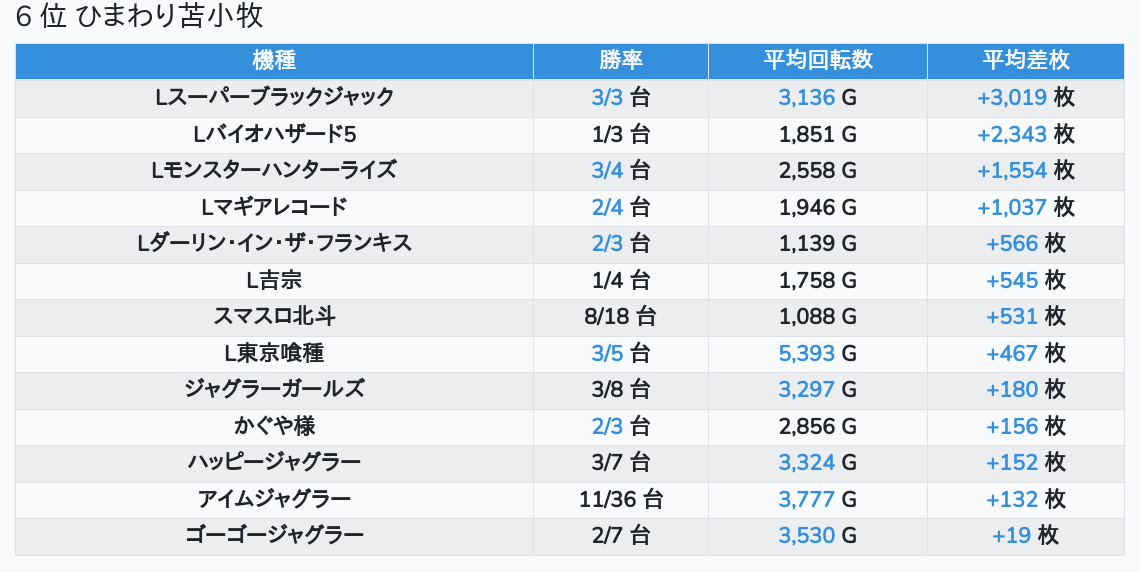Click the ジャグラーガールズ machine name
Image resolution: width=1140 pixels, height=572 pixels.
tap(274, 389)
